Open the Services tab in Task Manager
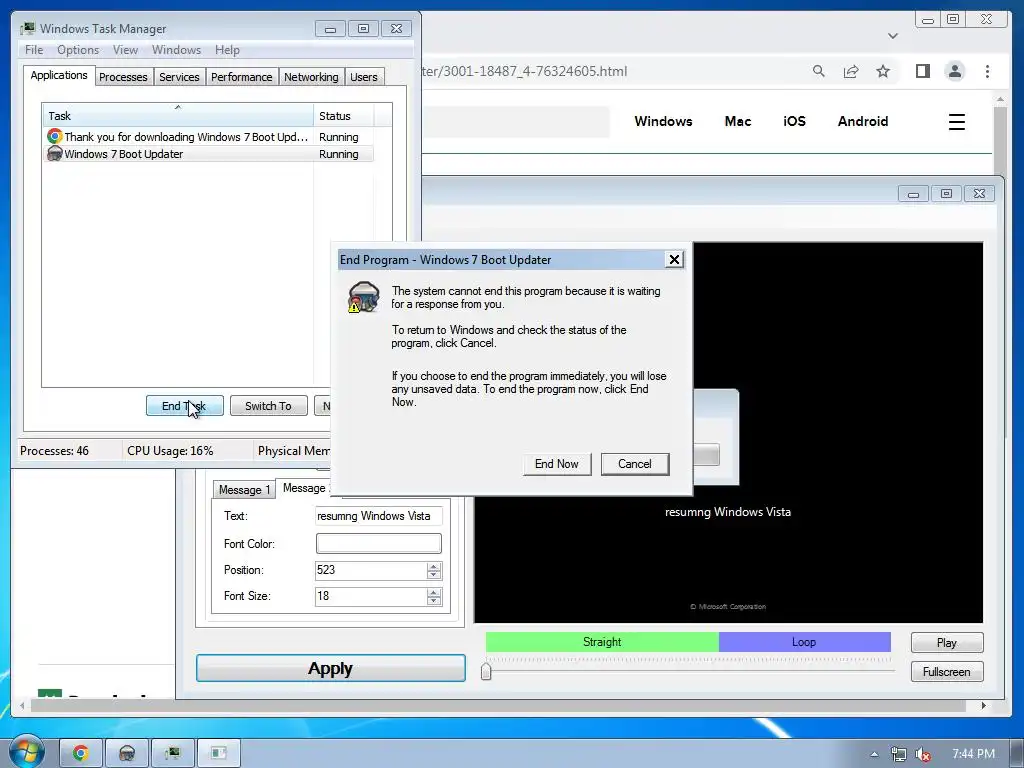Image resolution: width=1024 pixels, height=768 pixels. click(179, 77)
